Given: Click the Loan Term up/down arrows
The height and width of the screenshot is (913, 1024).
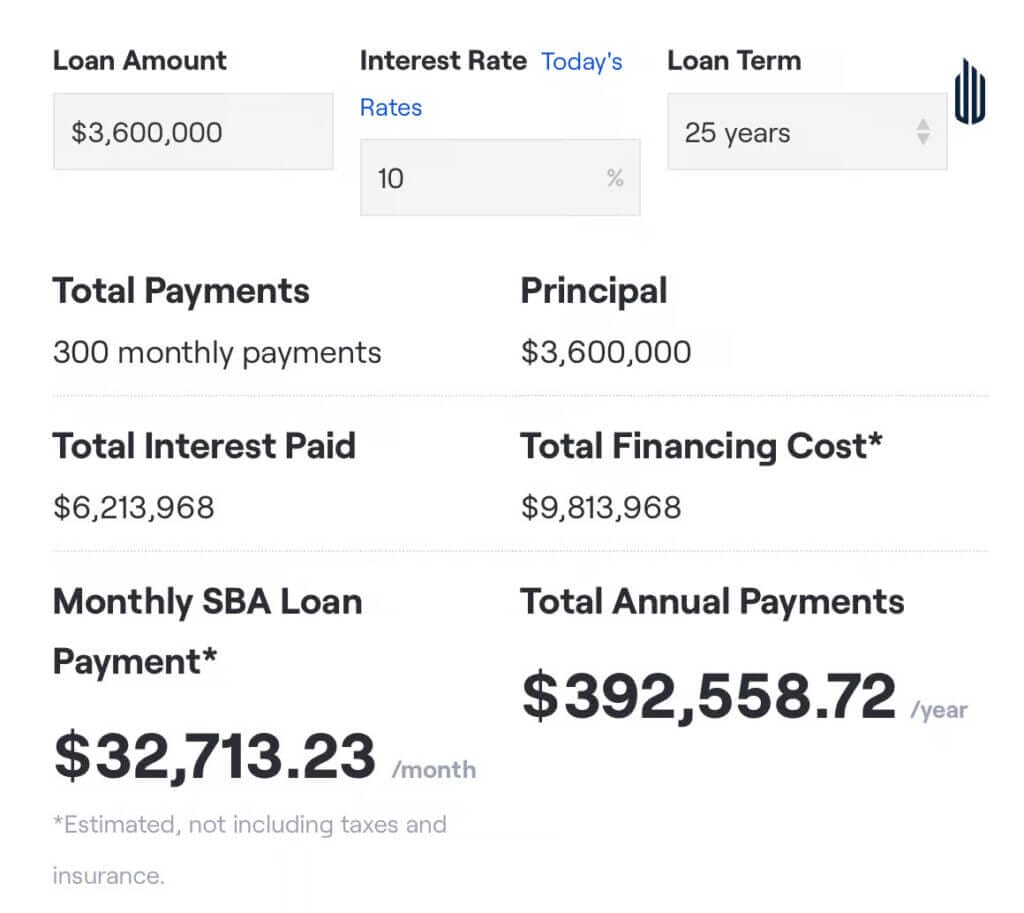Looking at the screenshot, I should click(923, 131).
